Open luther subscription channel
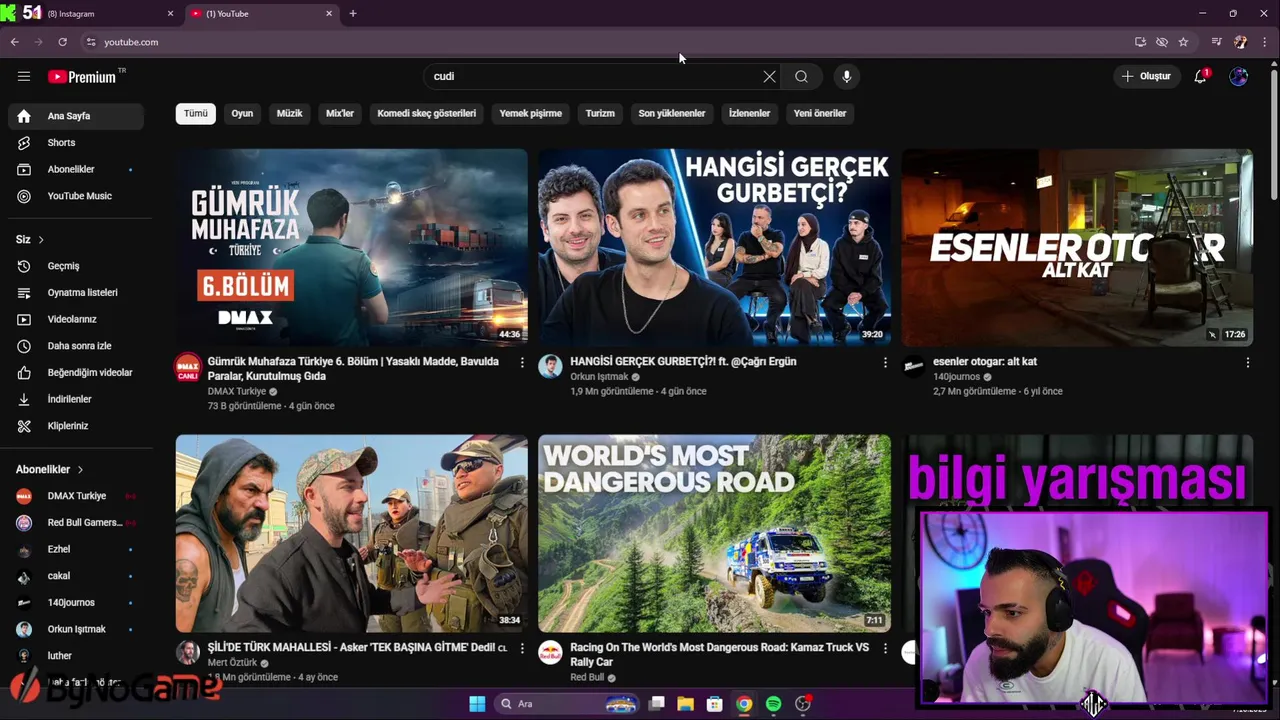This screenshot has width=1280, height=720. click(76, 656)
